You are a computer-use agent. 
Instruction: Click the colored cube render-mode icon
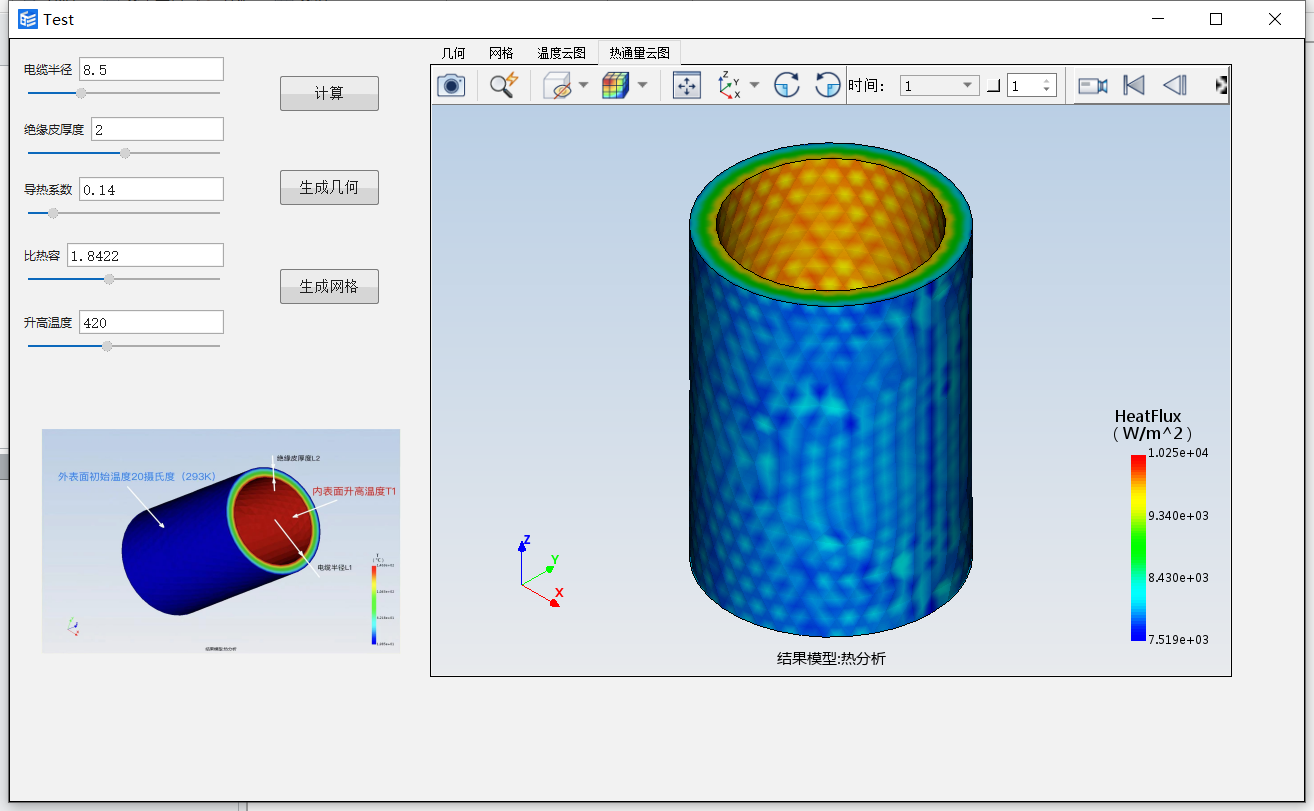pyautogui.click(x=615, y=86)
